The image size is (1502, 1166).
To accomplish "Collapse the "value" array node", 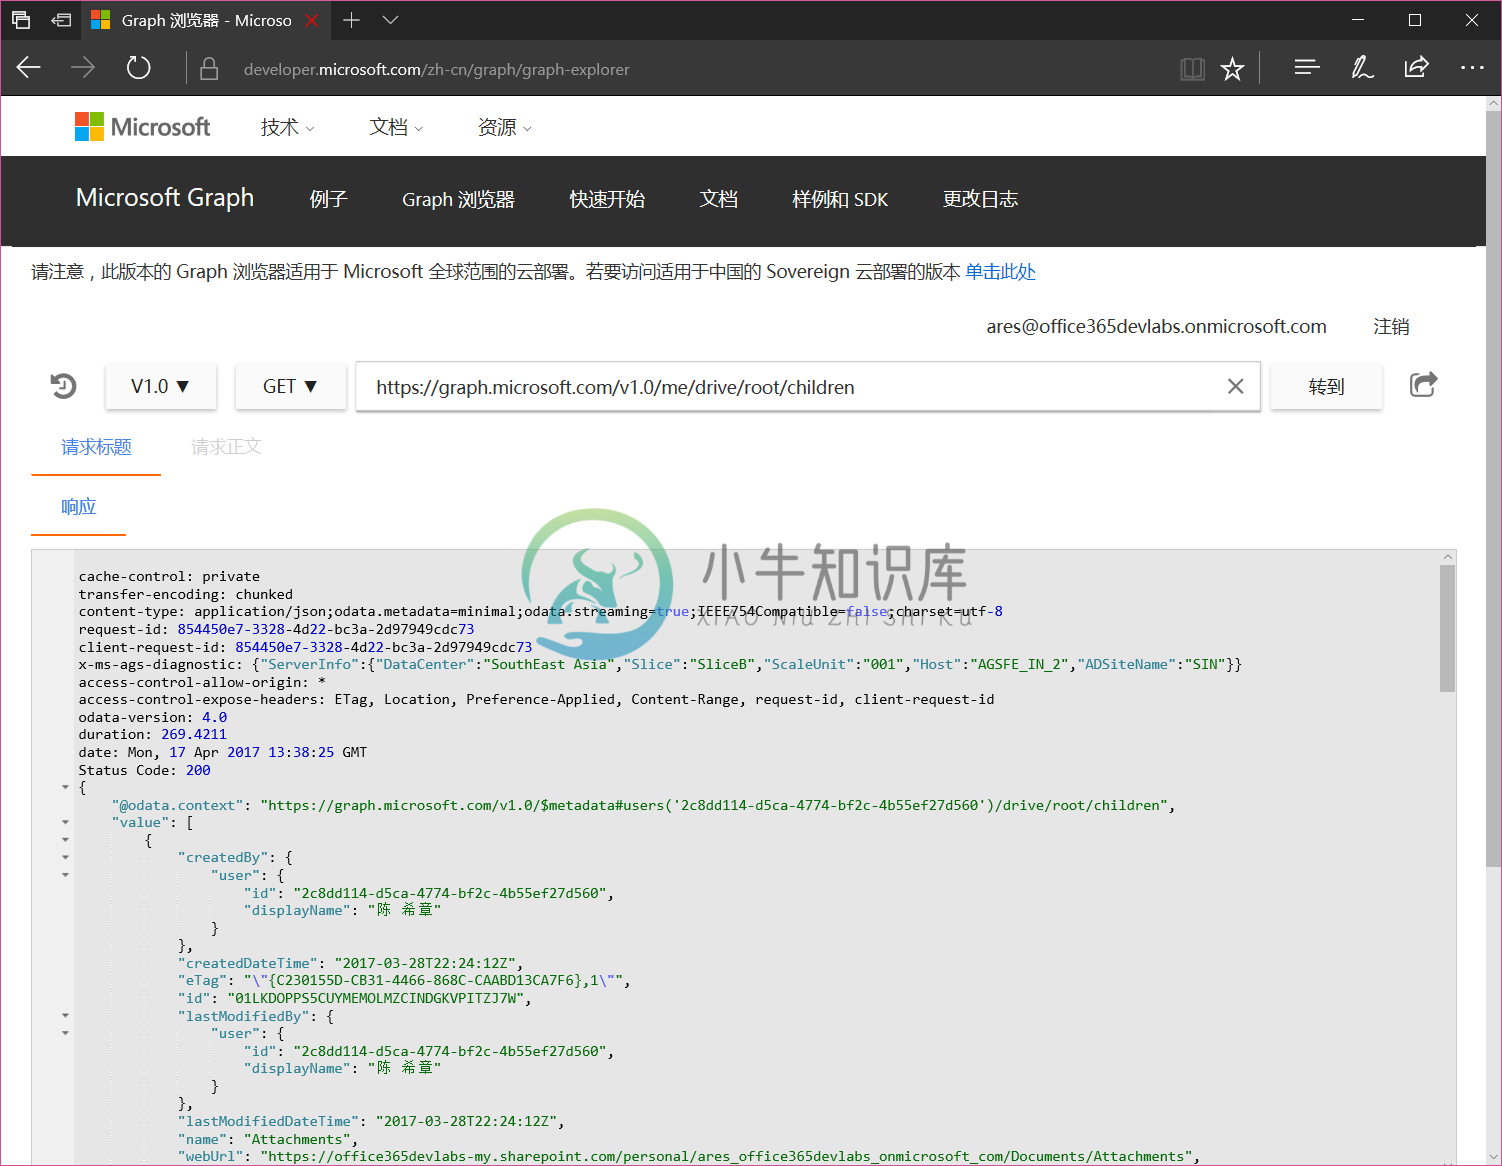I will 66,823.
